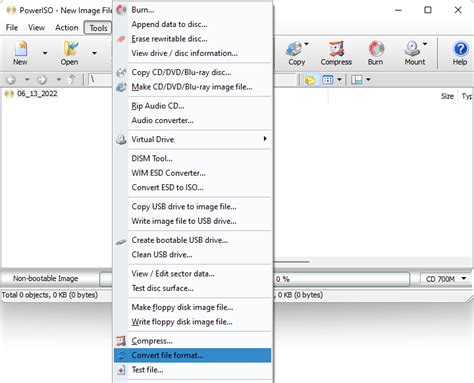Expand the Mount toolbar dropdown arrow
Viewport: 474px width, 383px height.
point(425,44)
